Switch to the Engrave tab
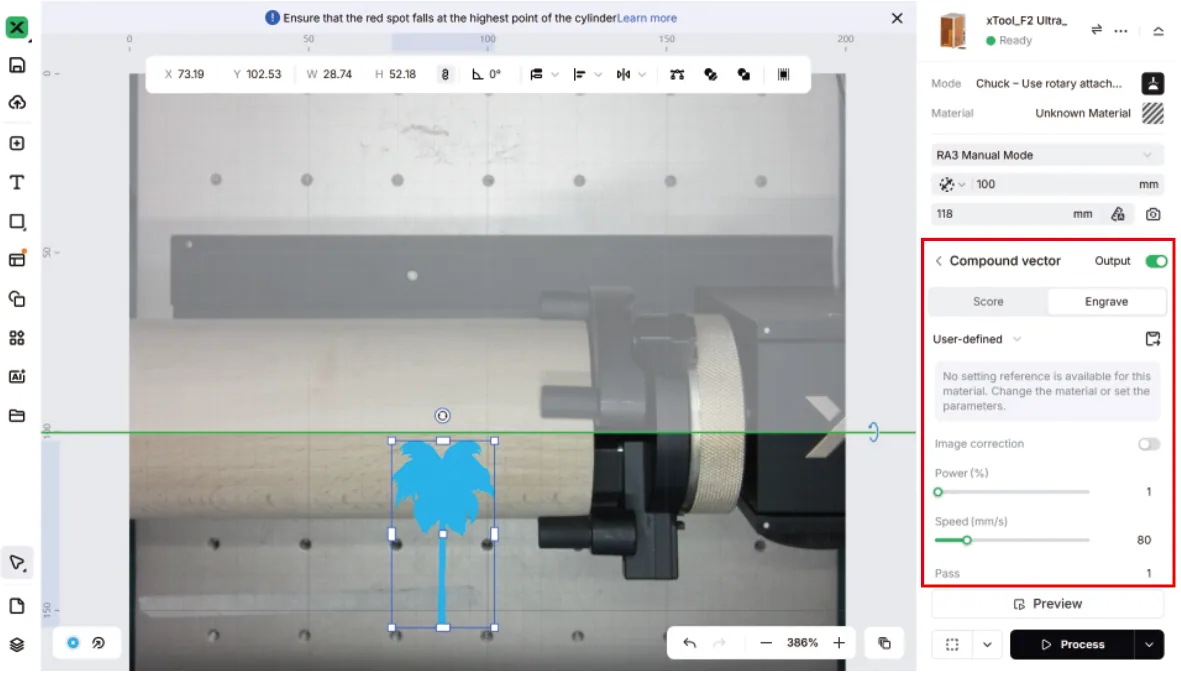 click(1106, 302)
